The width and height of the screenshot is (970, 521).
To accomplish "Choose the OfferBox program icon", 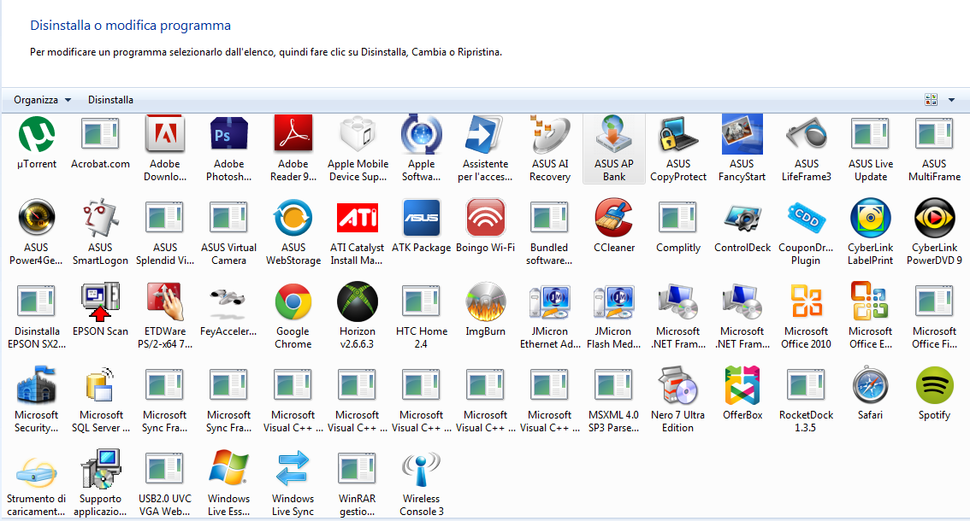I will (x=742, y=385).
